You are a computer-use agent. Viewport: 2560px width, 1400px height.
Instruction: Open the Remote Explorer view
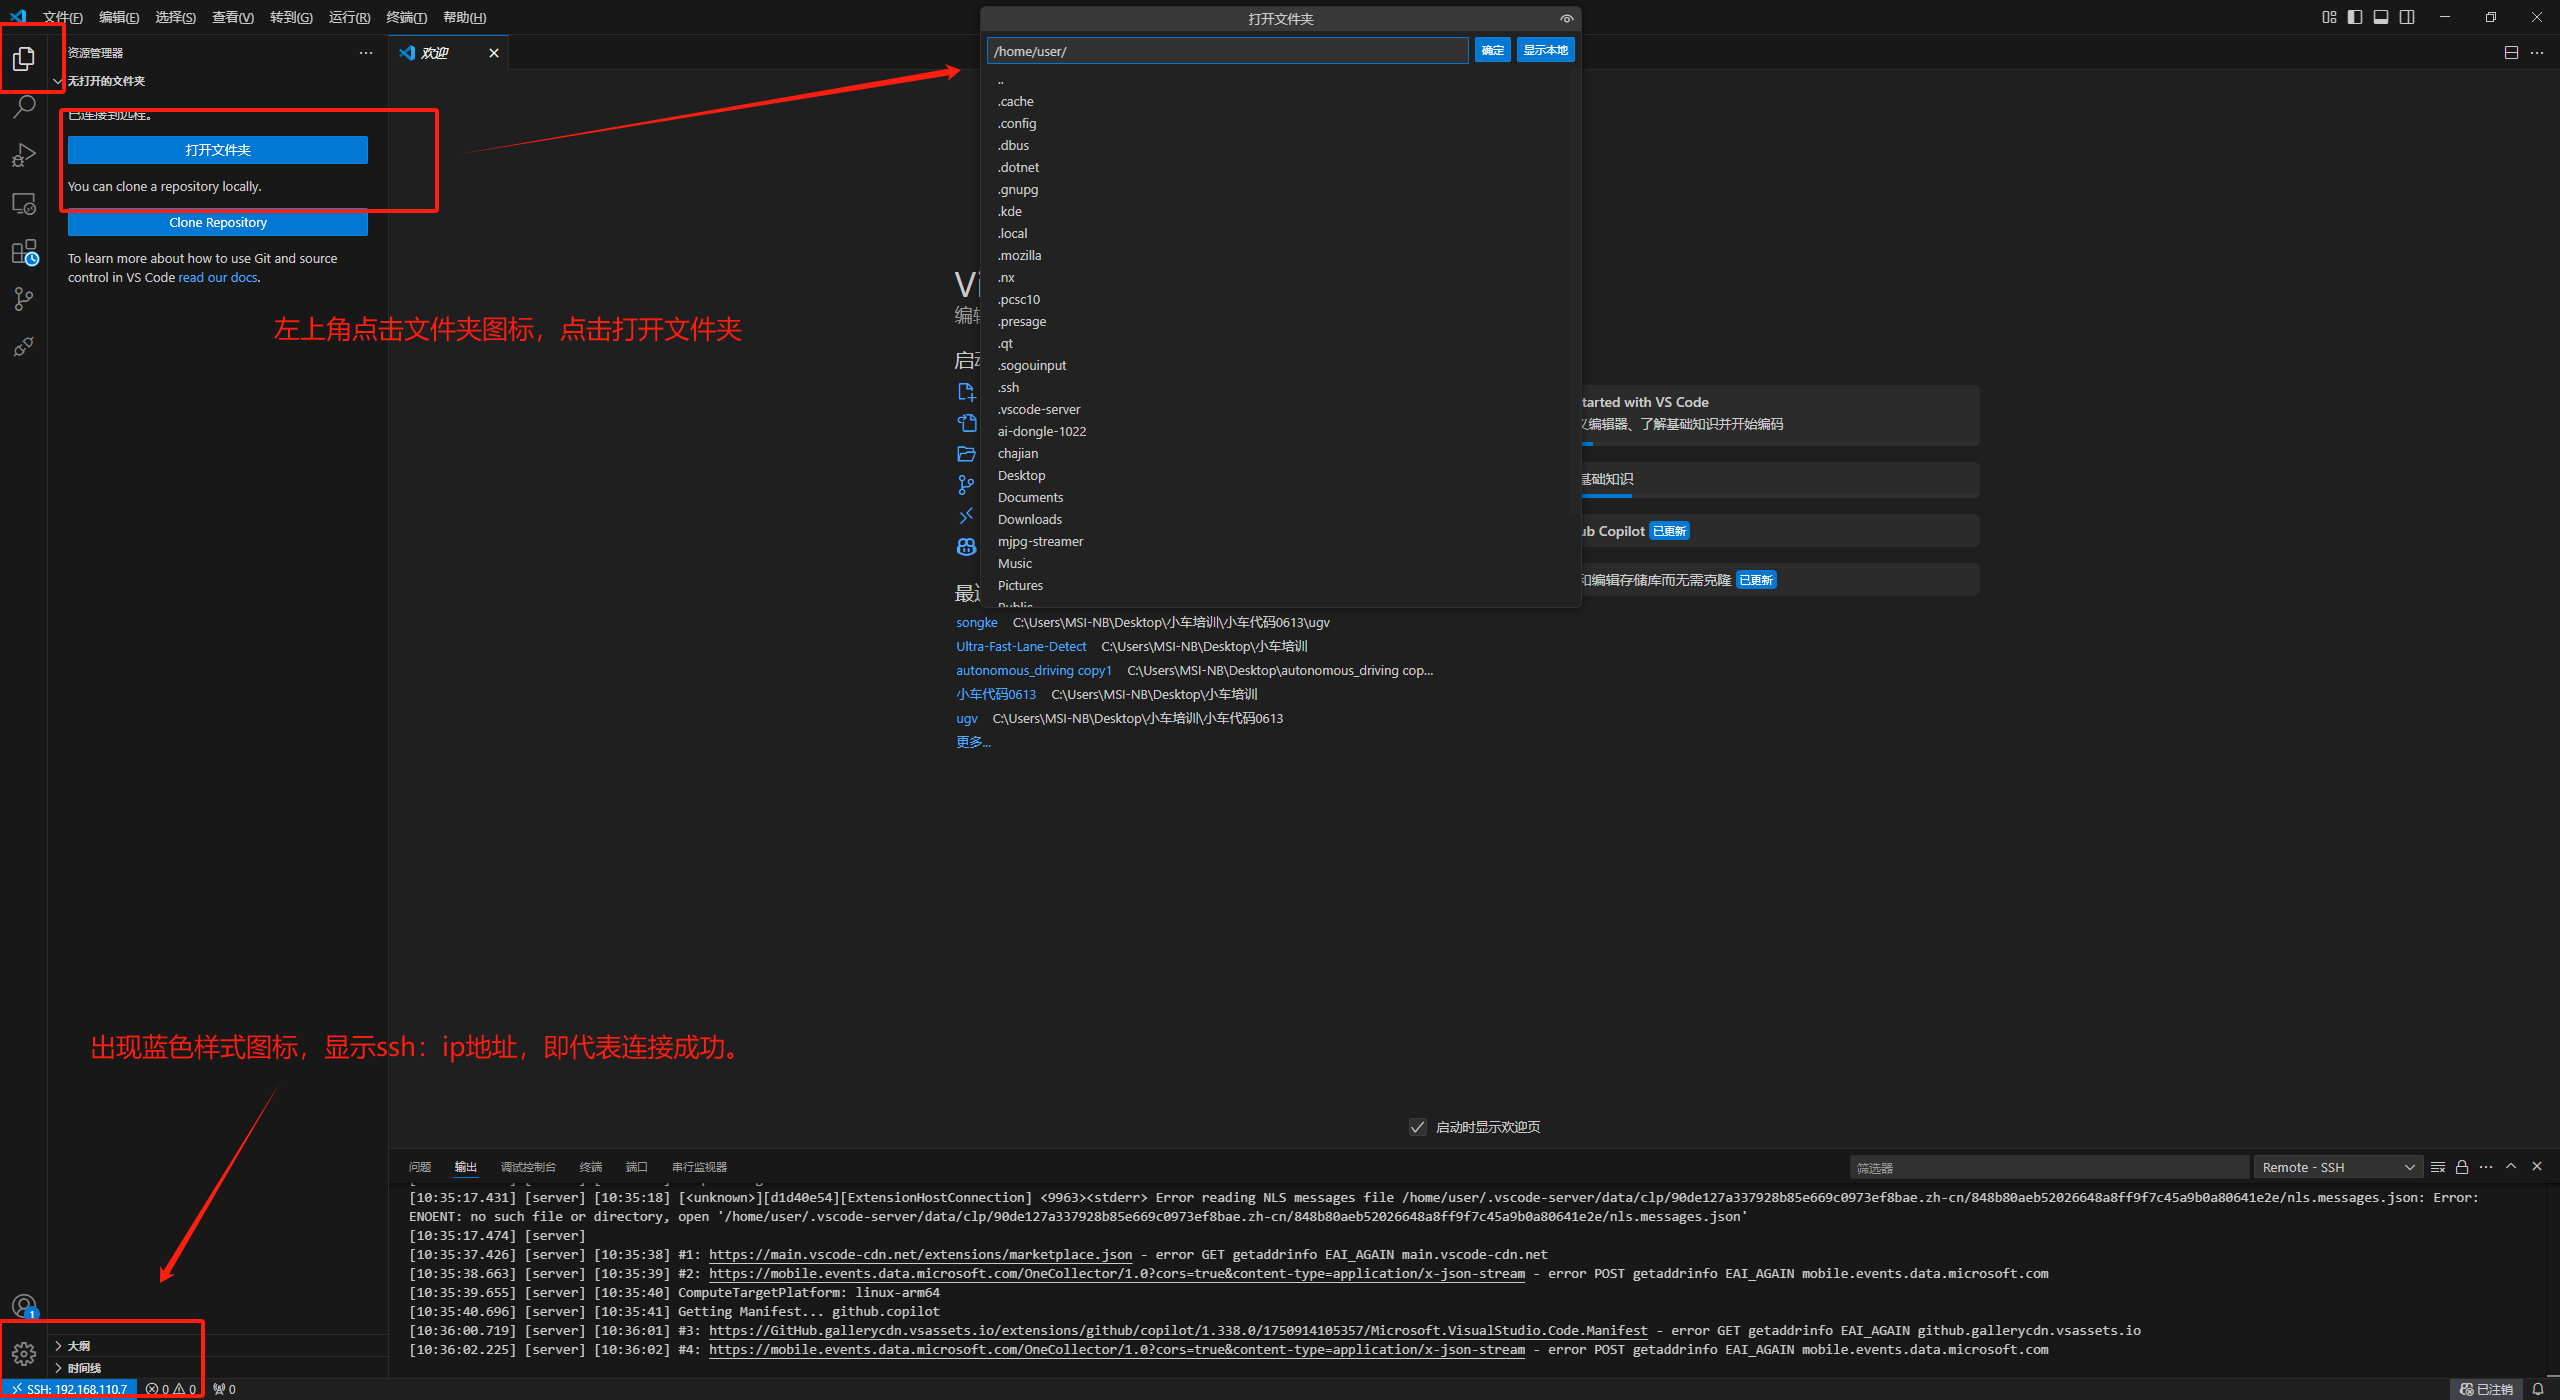(x=24, y=204)
